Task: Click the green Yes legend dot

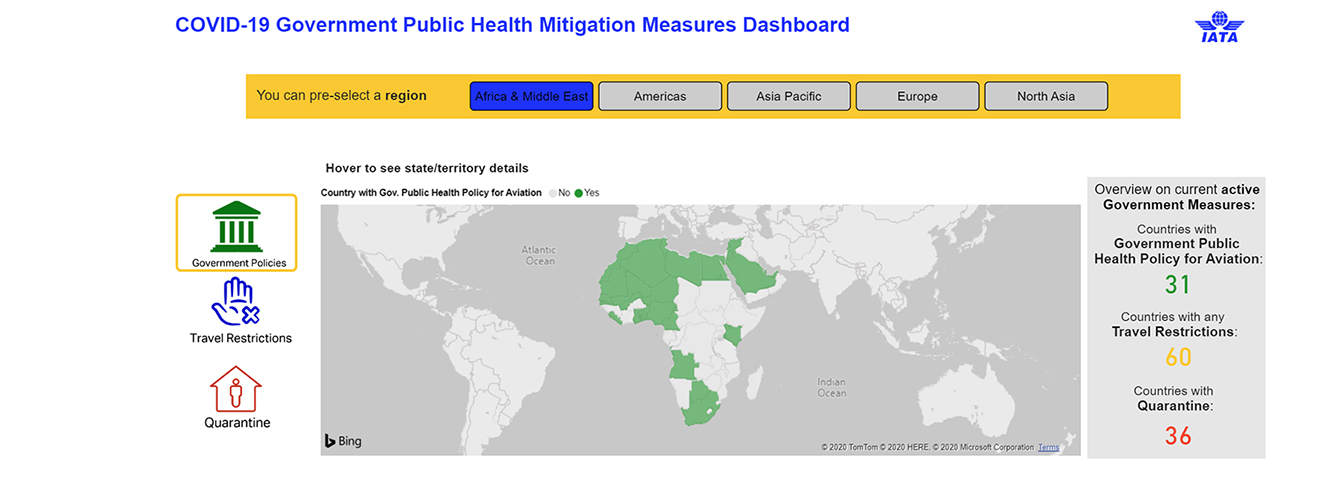Action: click(x=578, y=193)
